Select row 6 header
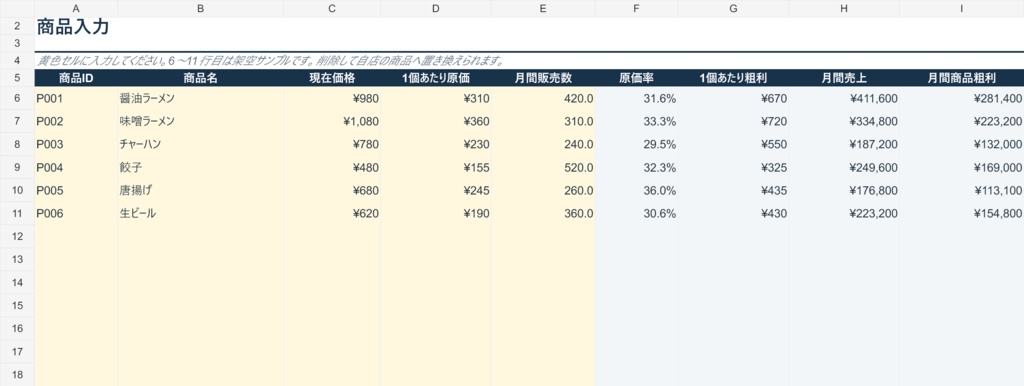 coord(17,99)
